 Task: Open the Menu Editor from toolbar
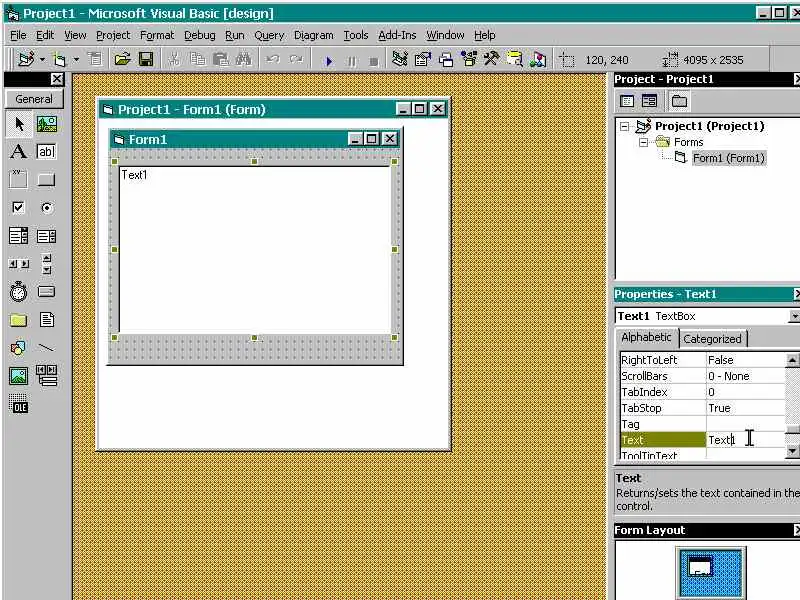pos(95,60)
